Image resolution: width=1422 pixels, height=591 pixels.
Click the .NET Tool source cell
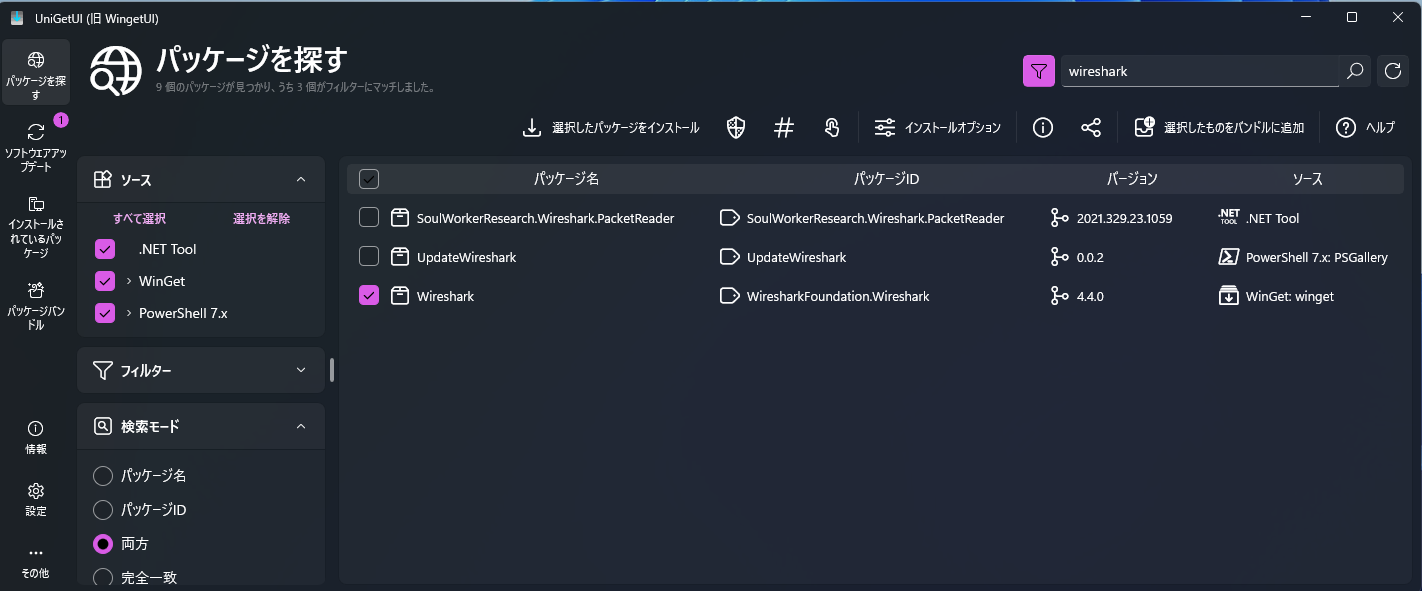pos(1273,218)
